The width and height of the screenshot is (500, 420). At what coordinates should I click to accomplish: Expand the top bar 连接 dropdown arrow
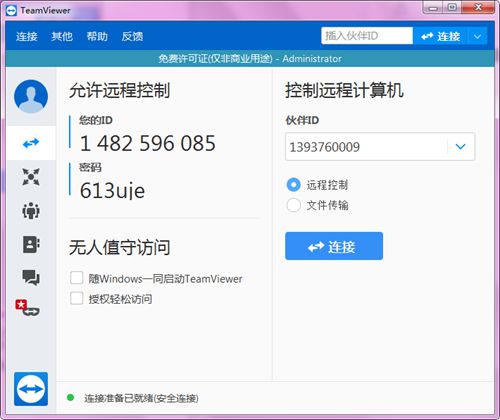click(x=478, y=36)
